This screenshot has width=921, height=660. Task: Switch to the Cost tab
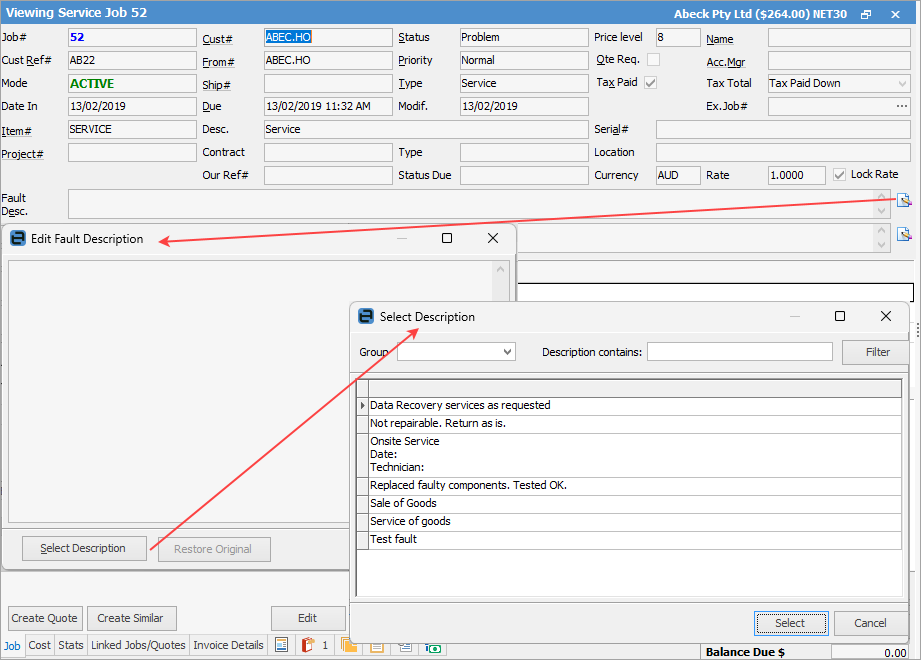[40, 646]
